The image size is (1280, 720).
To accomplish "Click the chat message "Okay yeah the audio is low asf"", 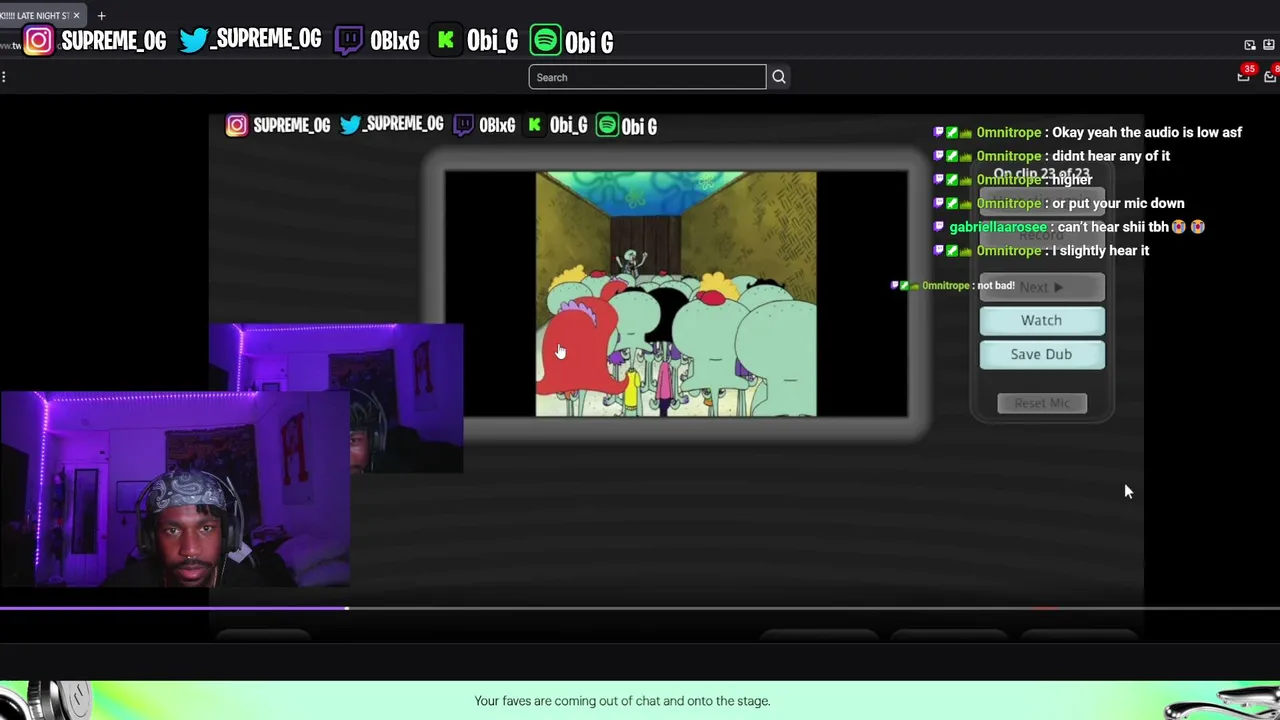I will point(1147,132).
